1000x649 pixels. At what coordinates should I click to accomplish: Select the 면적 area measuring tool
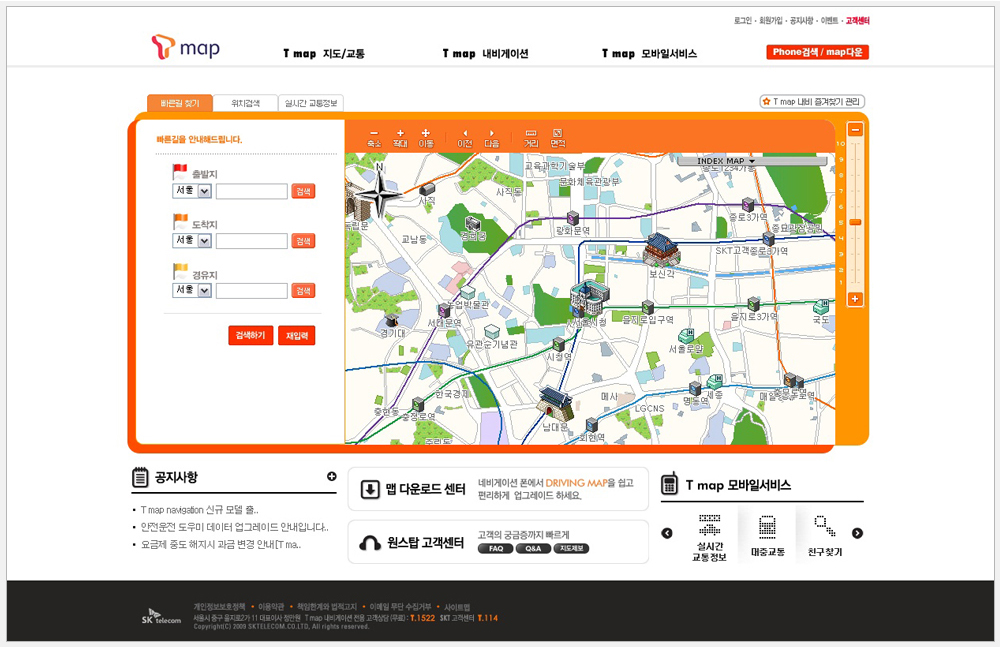point(558,137)
